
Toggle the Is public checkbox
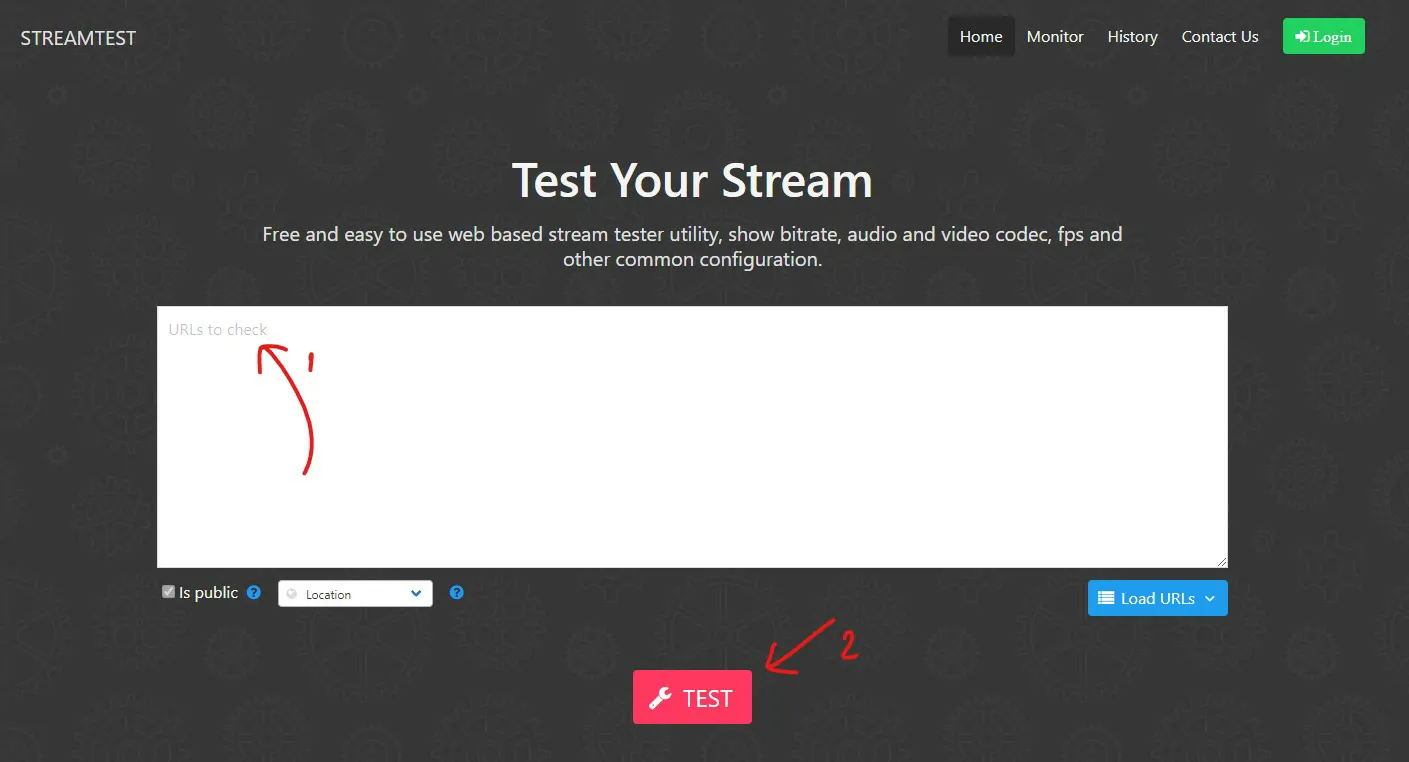[168, 592]
